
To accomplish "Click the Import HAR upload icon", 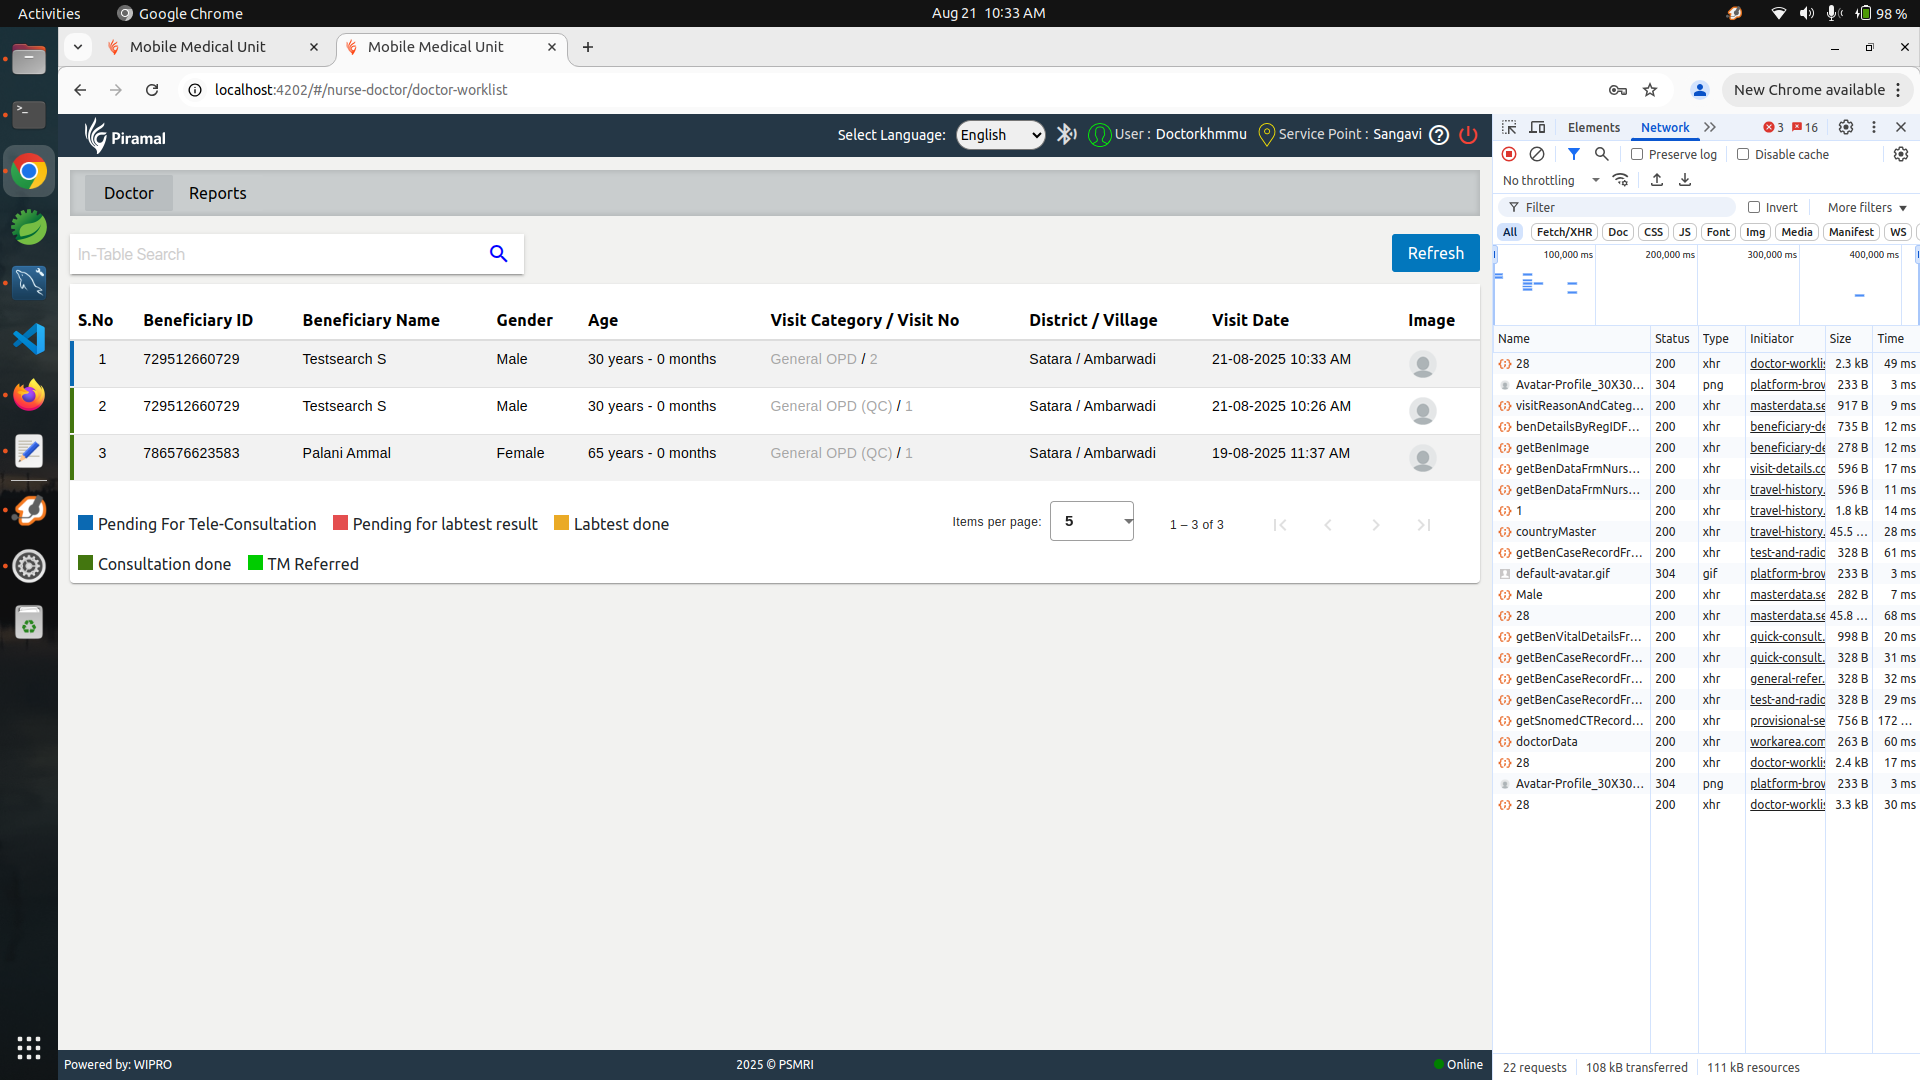I will tap(1656, 180).
